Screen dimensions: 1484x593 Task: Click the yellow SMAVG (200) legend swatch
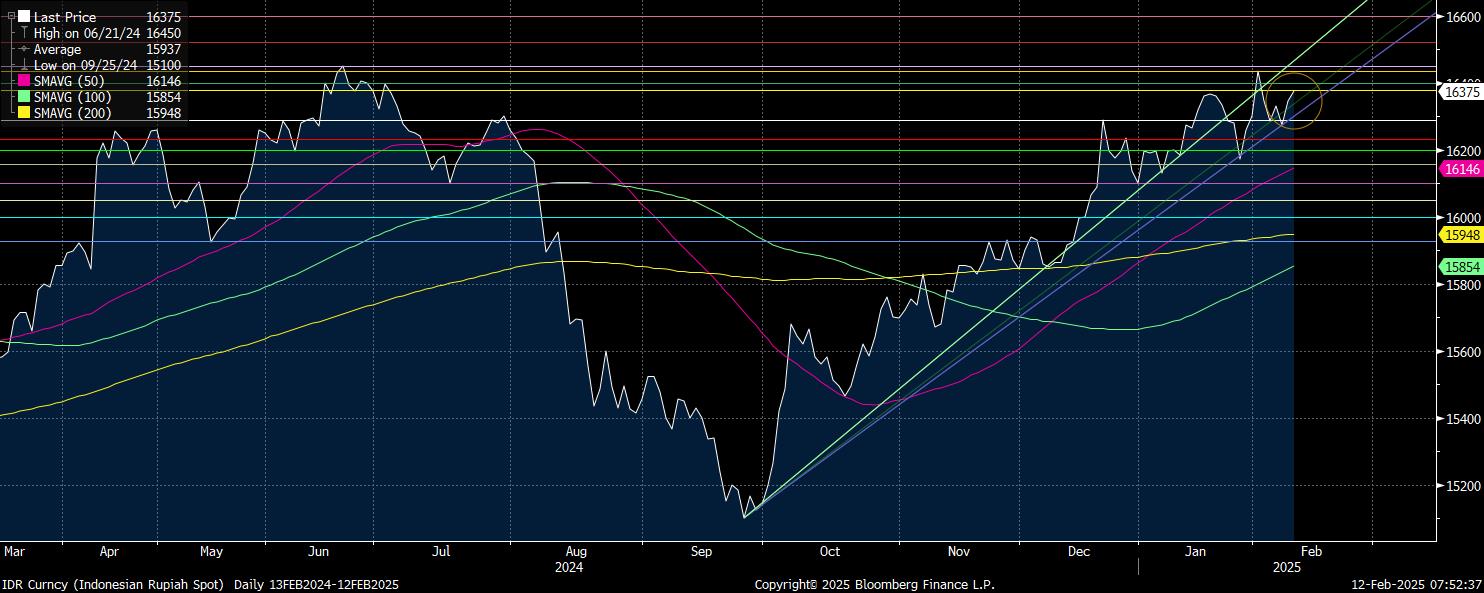(x=24, y=113)
